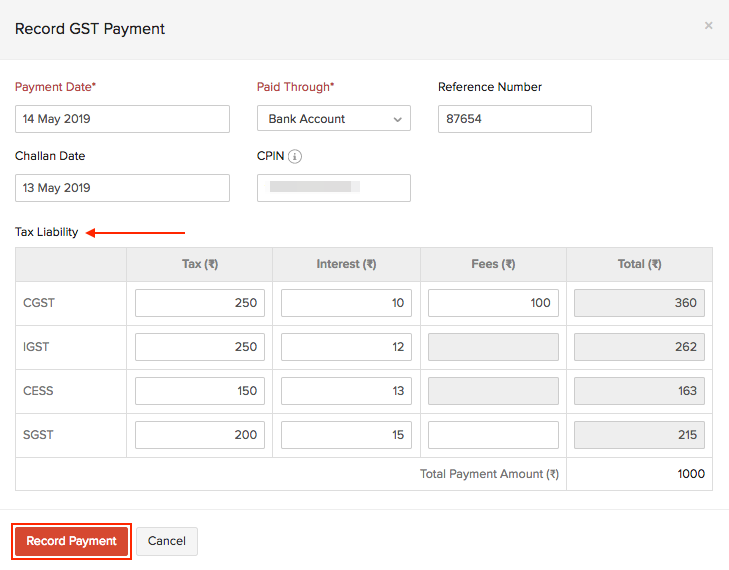Click the CGST Total amount box
Screen dimensions: 729x570
tap(639, 303)
